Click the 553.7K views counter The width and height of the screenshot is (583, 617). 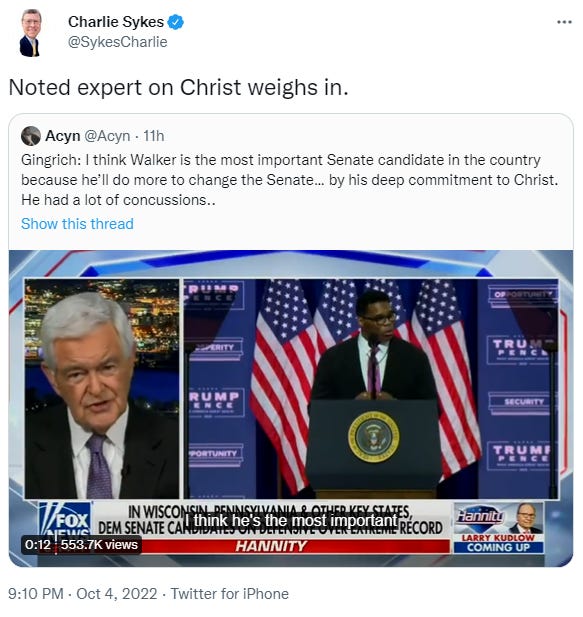coord(99,545)
